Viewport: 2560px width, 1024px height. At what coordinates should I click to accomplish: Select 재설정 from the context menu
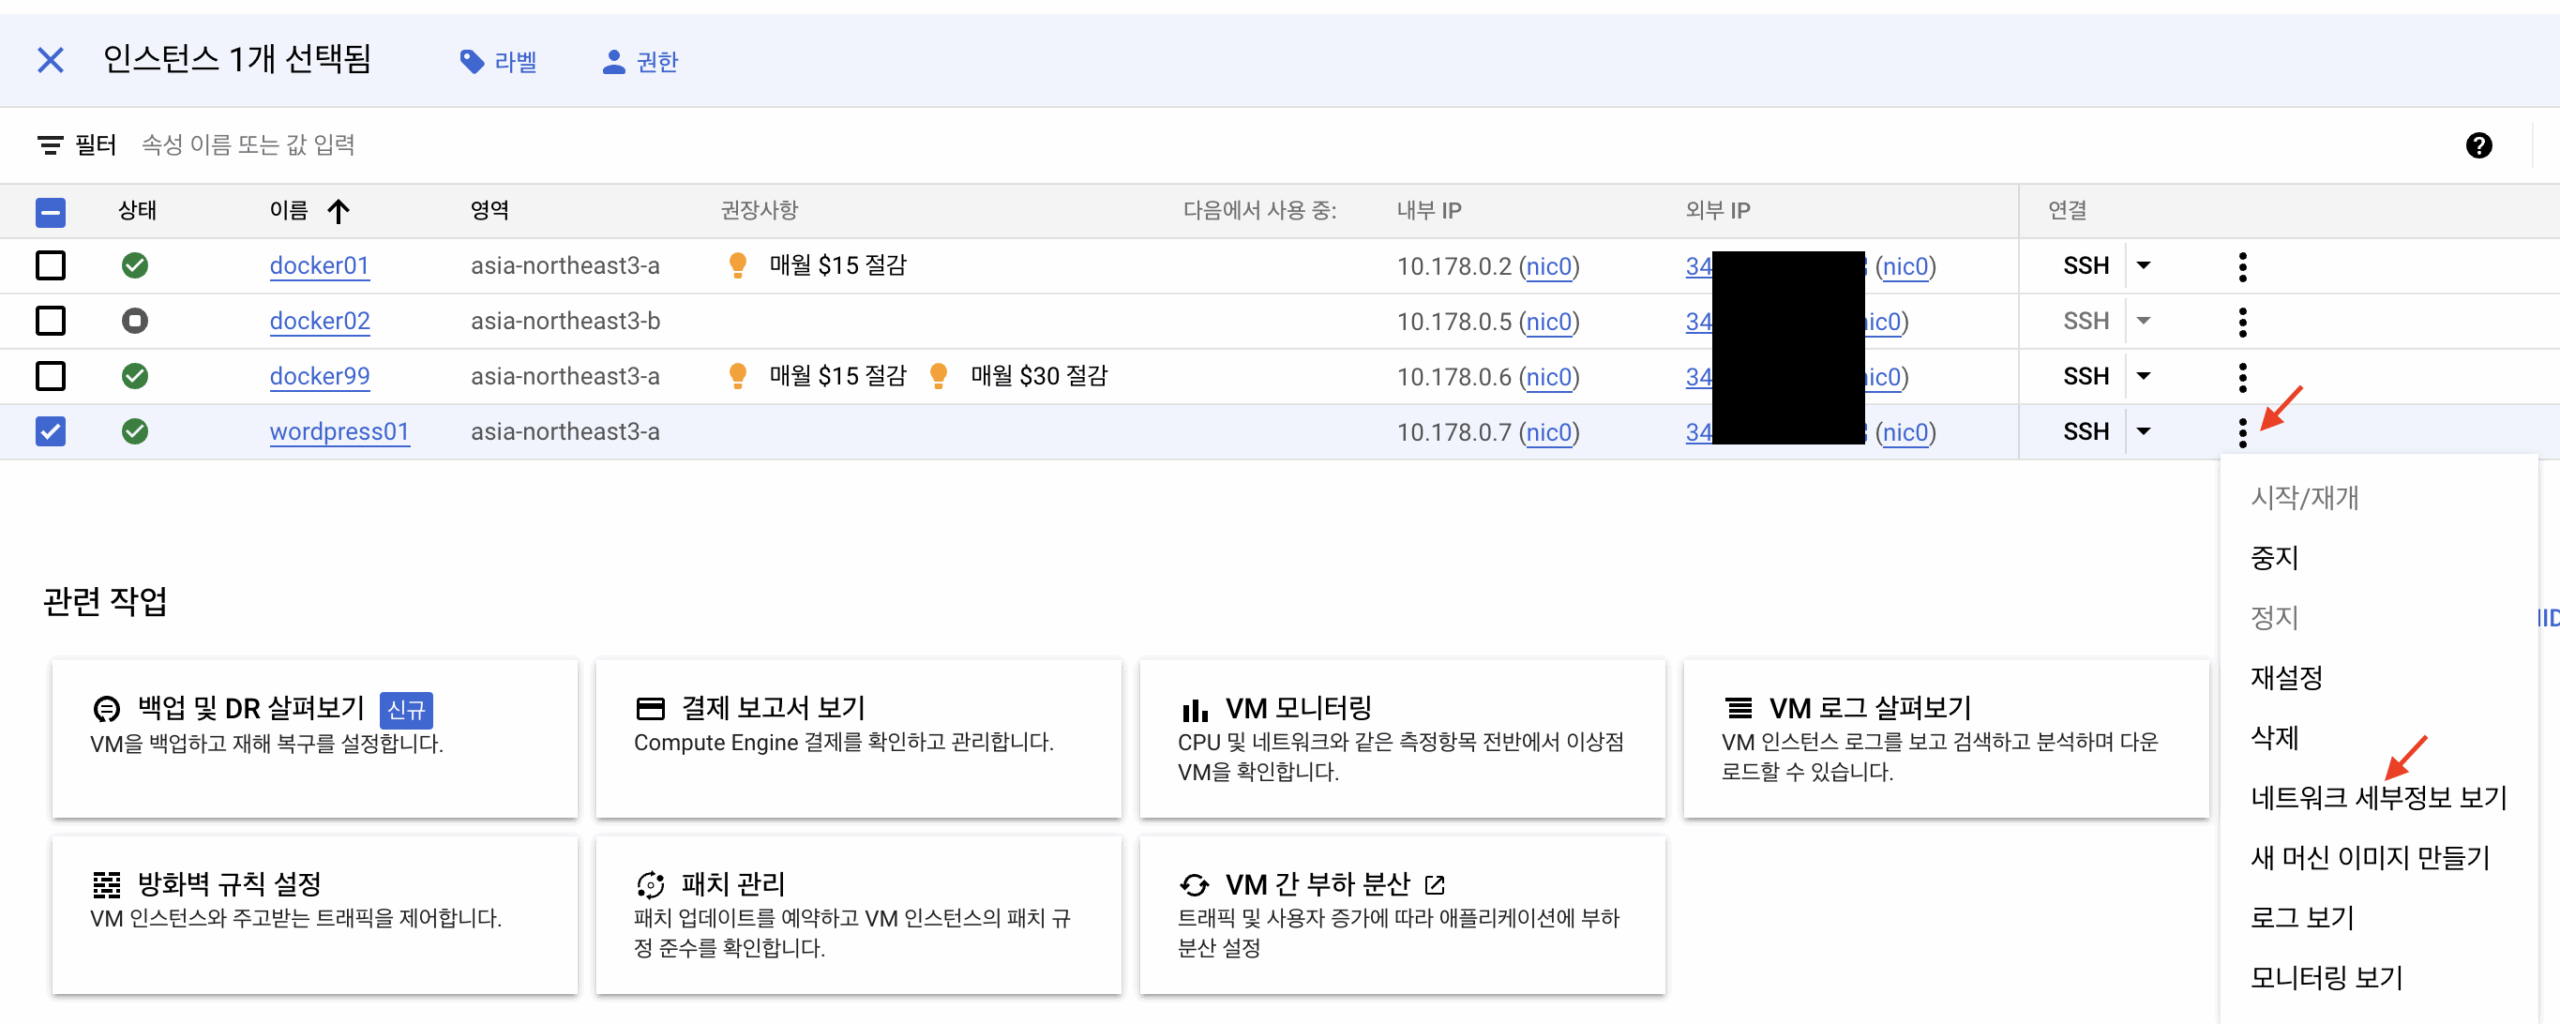click(2379, 678)
